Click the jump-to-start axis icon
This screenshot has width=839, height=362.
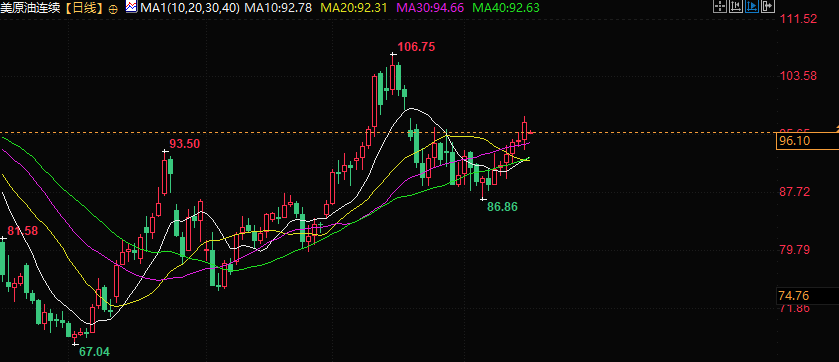click(x=736, y=6)
